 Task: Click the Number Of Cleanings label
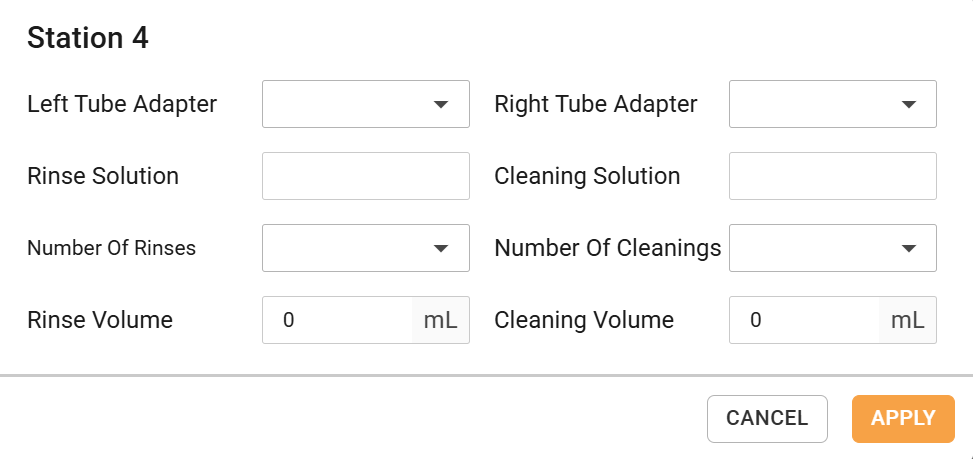(x=608, y=248)
